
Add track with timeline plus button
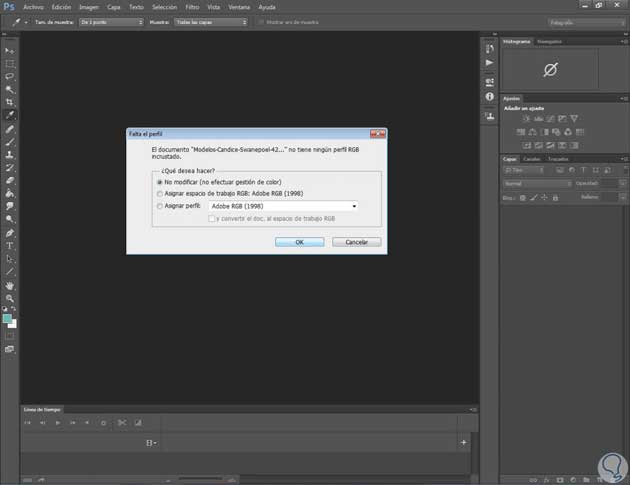tap(464, 442)
